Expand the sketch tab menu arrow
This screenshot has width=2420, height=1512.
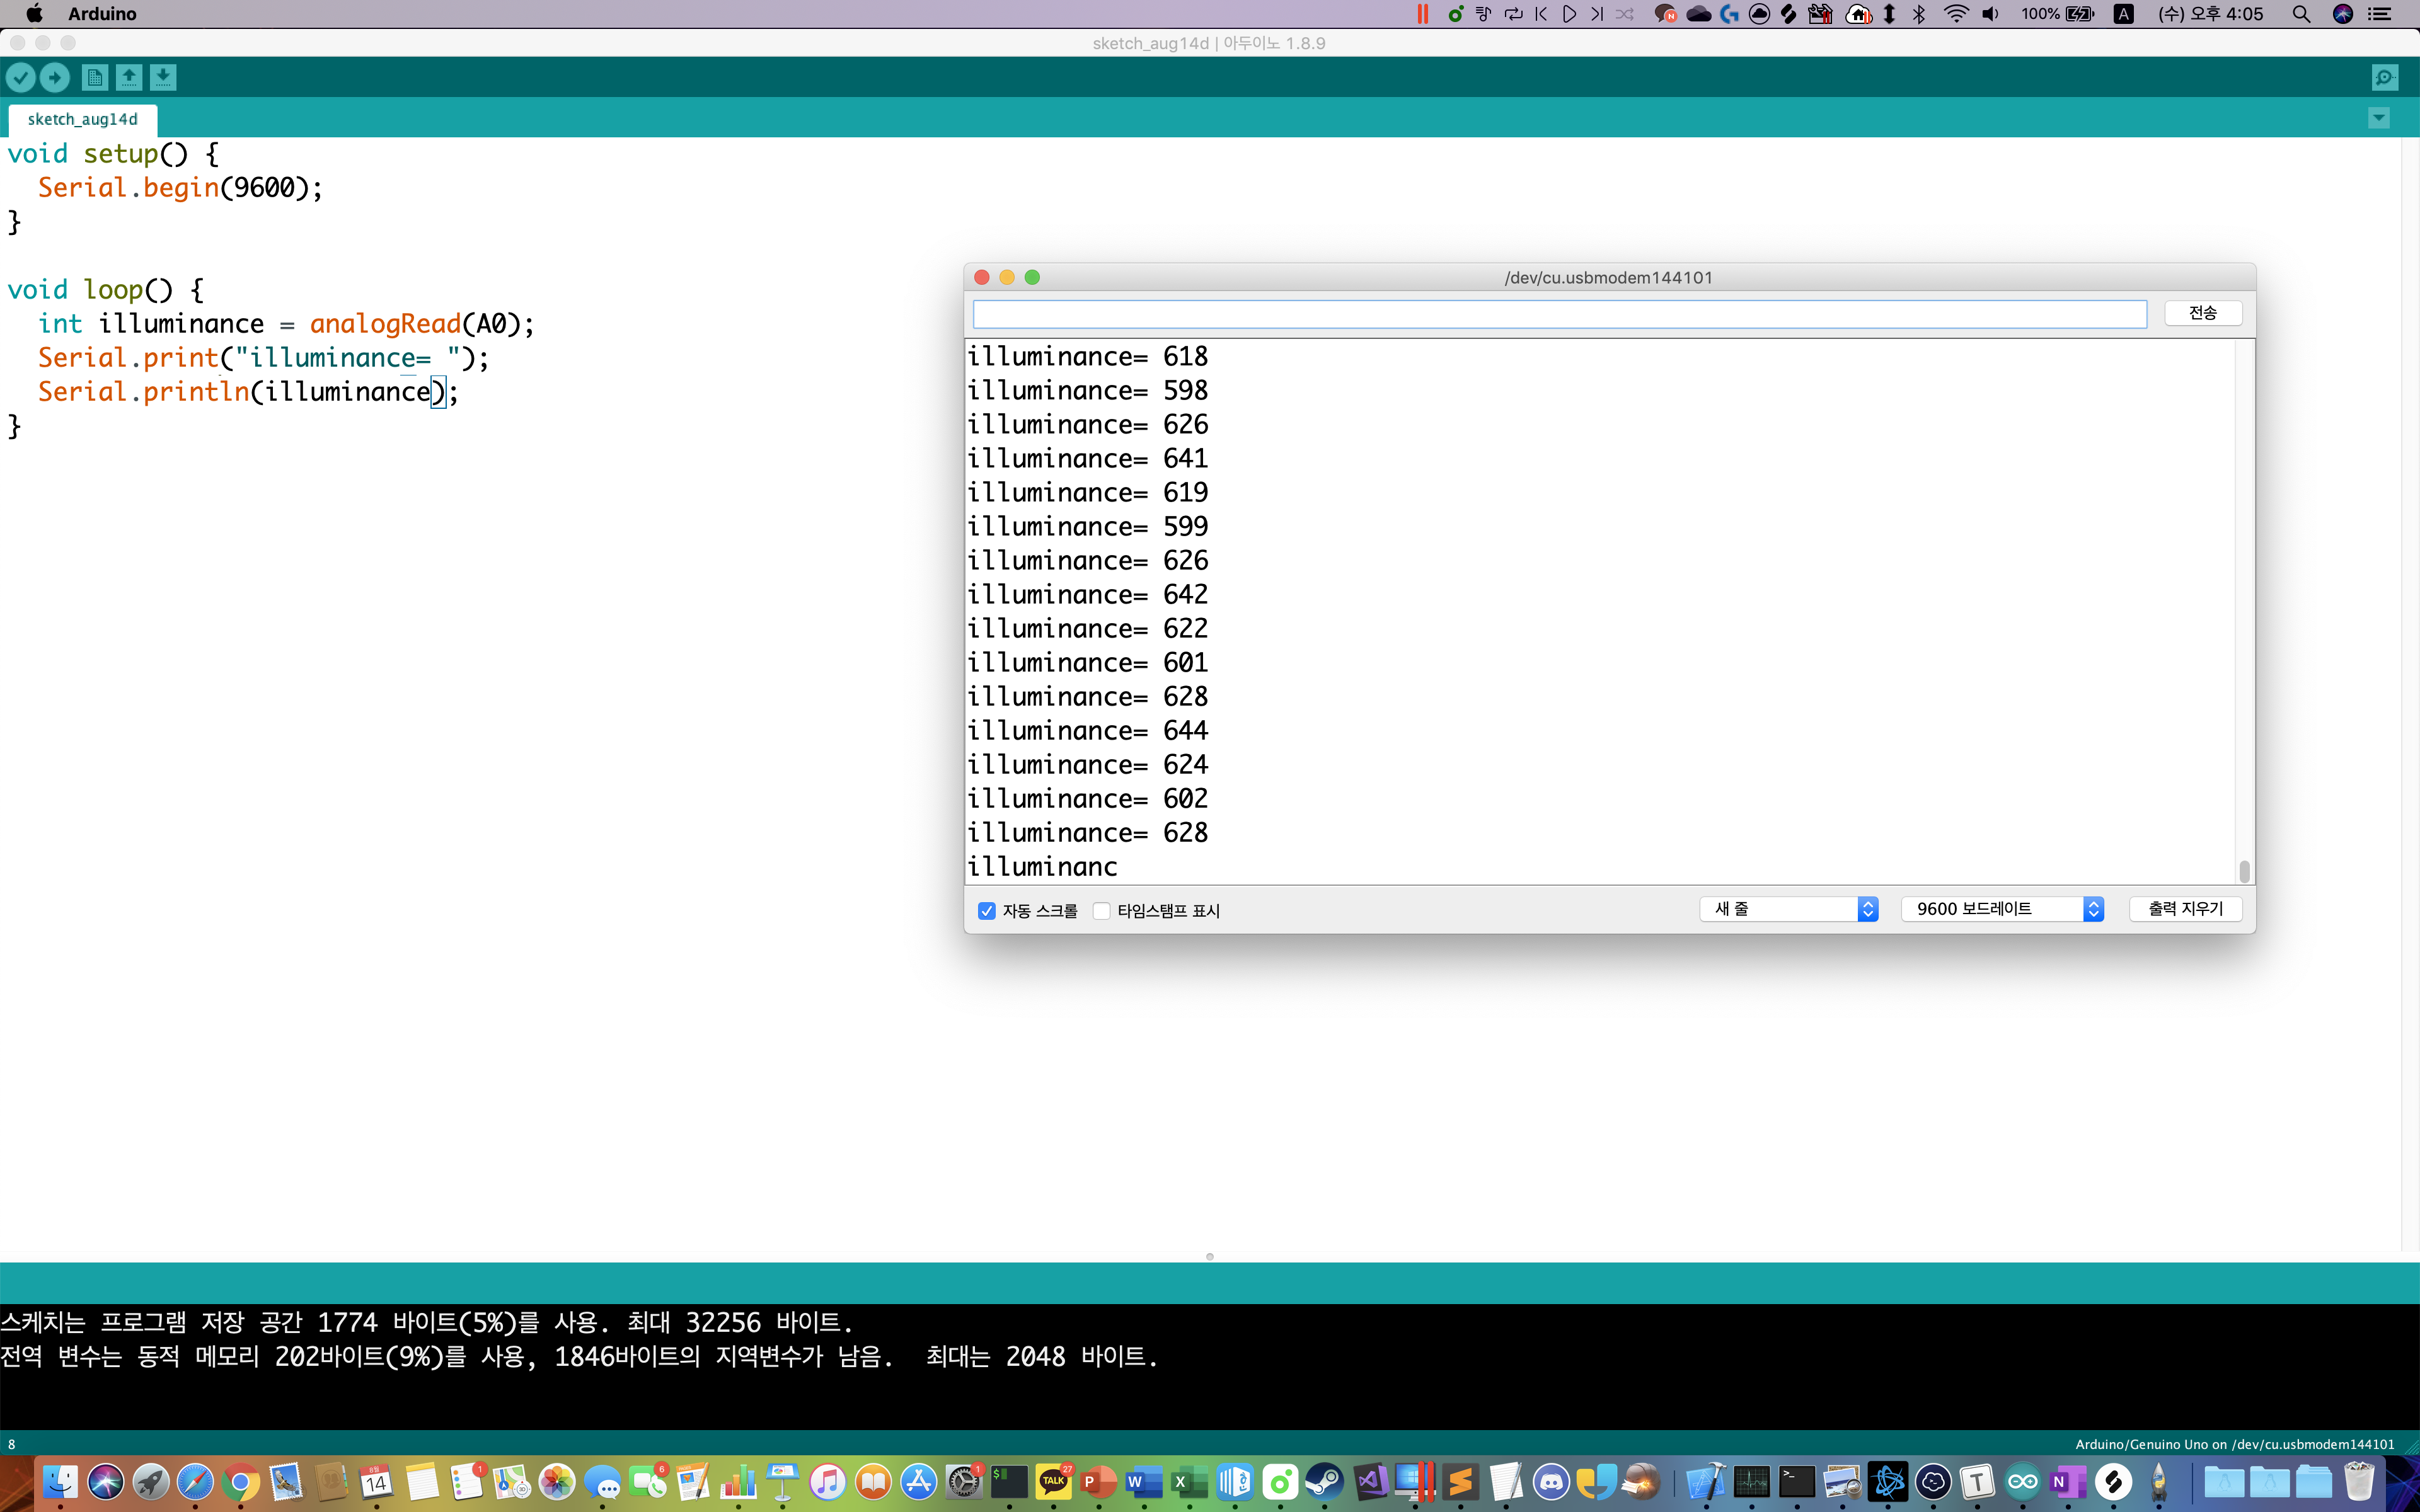click(2379, 118)
